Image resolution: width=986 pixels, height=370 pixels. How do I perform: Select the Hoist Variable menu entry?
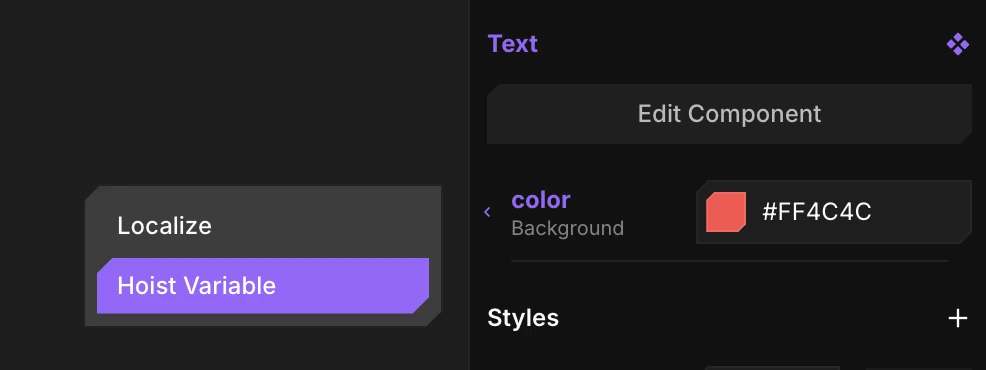263,286
